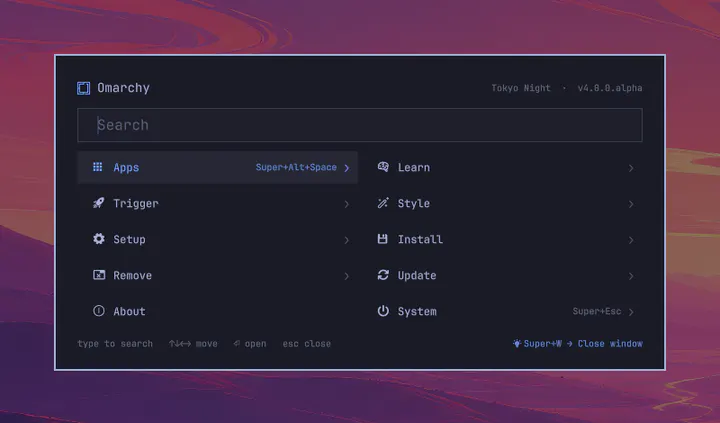Click the Remove box icon
Viewport: 720px width, 423px height.
pyautogui.click(x=99, y=275)
